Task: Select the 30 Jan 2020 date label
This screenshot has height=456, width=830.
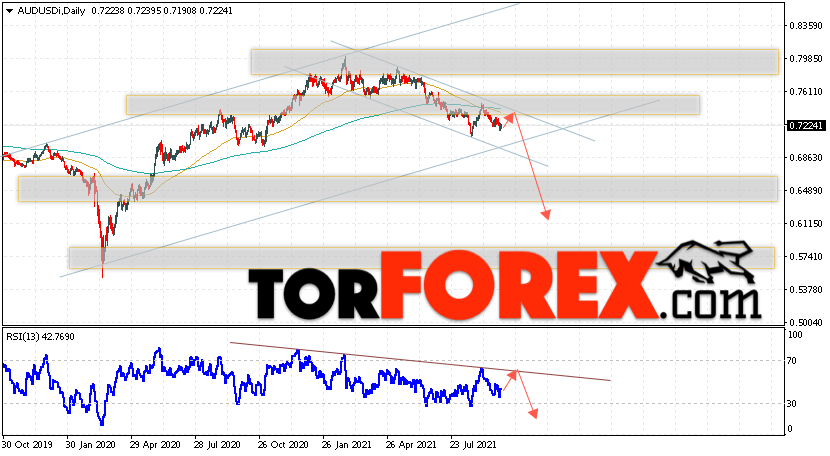Action: click(x=90, y=445)
